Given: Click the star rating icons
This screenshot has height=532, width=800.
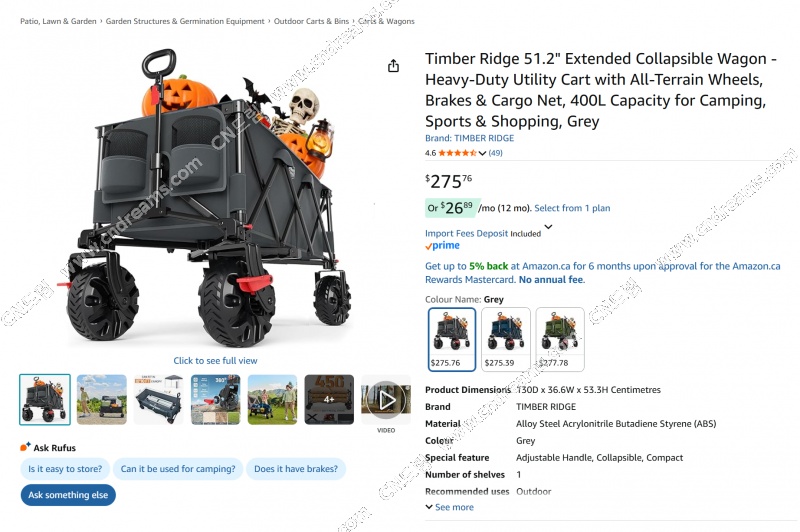Looking at the screenshot, I should (x=457, y=153).
